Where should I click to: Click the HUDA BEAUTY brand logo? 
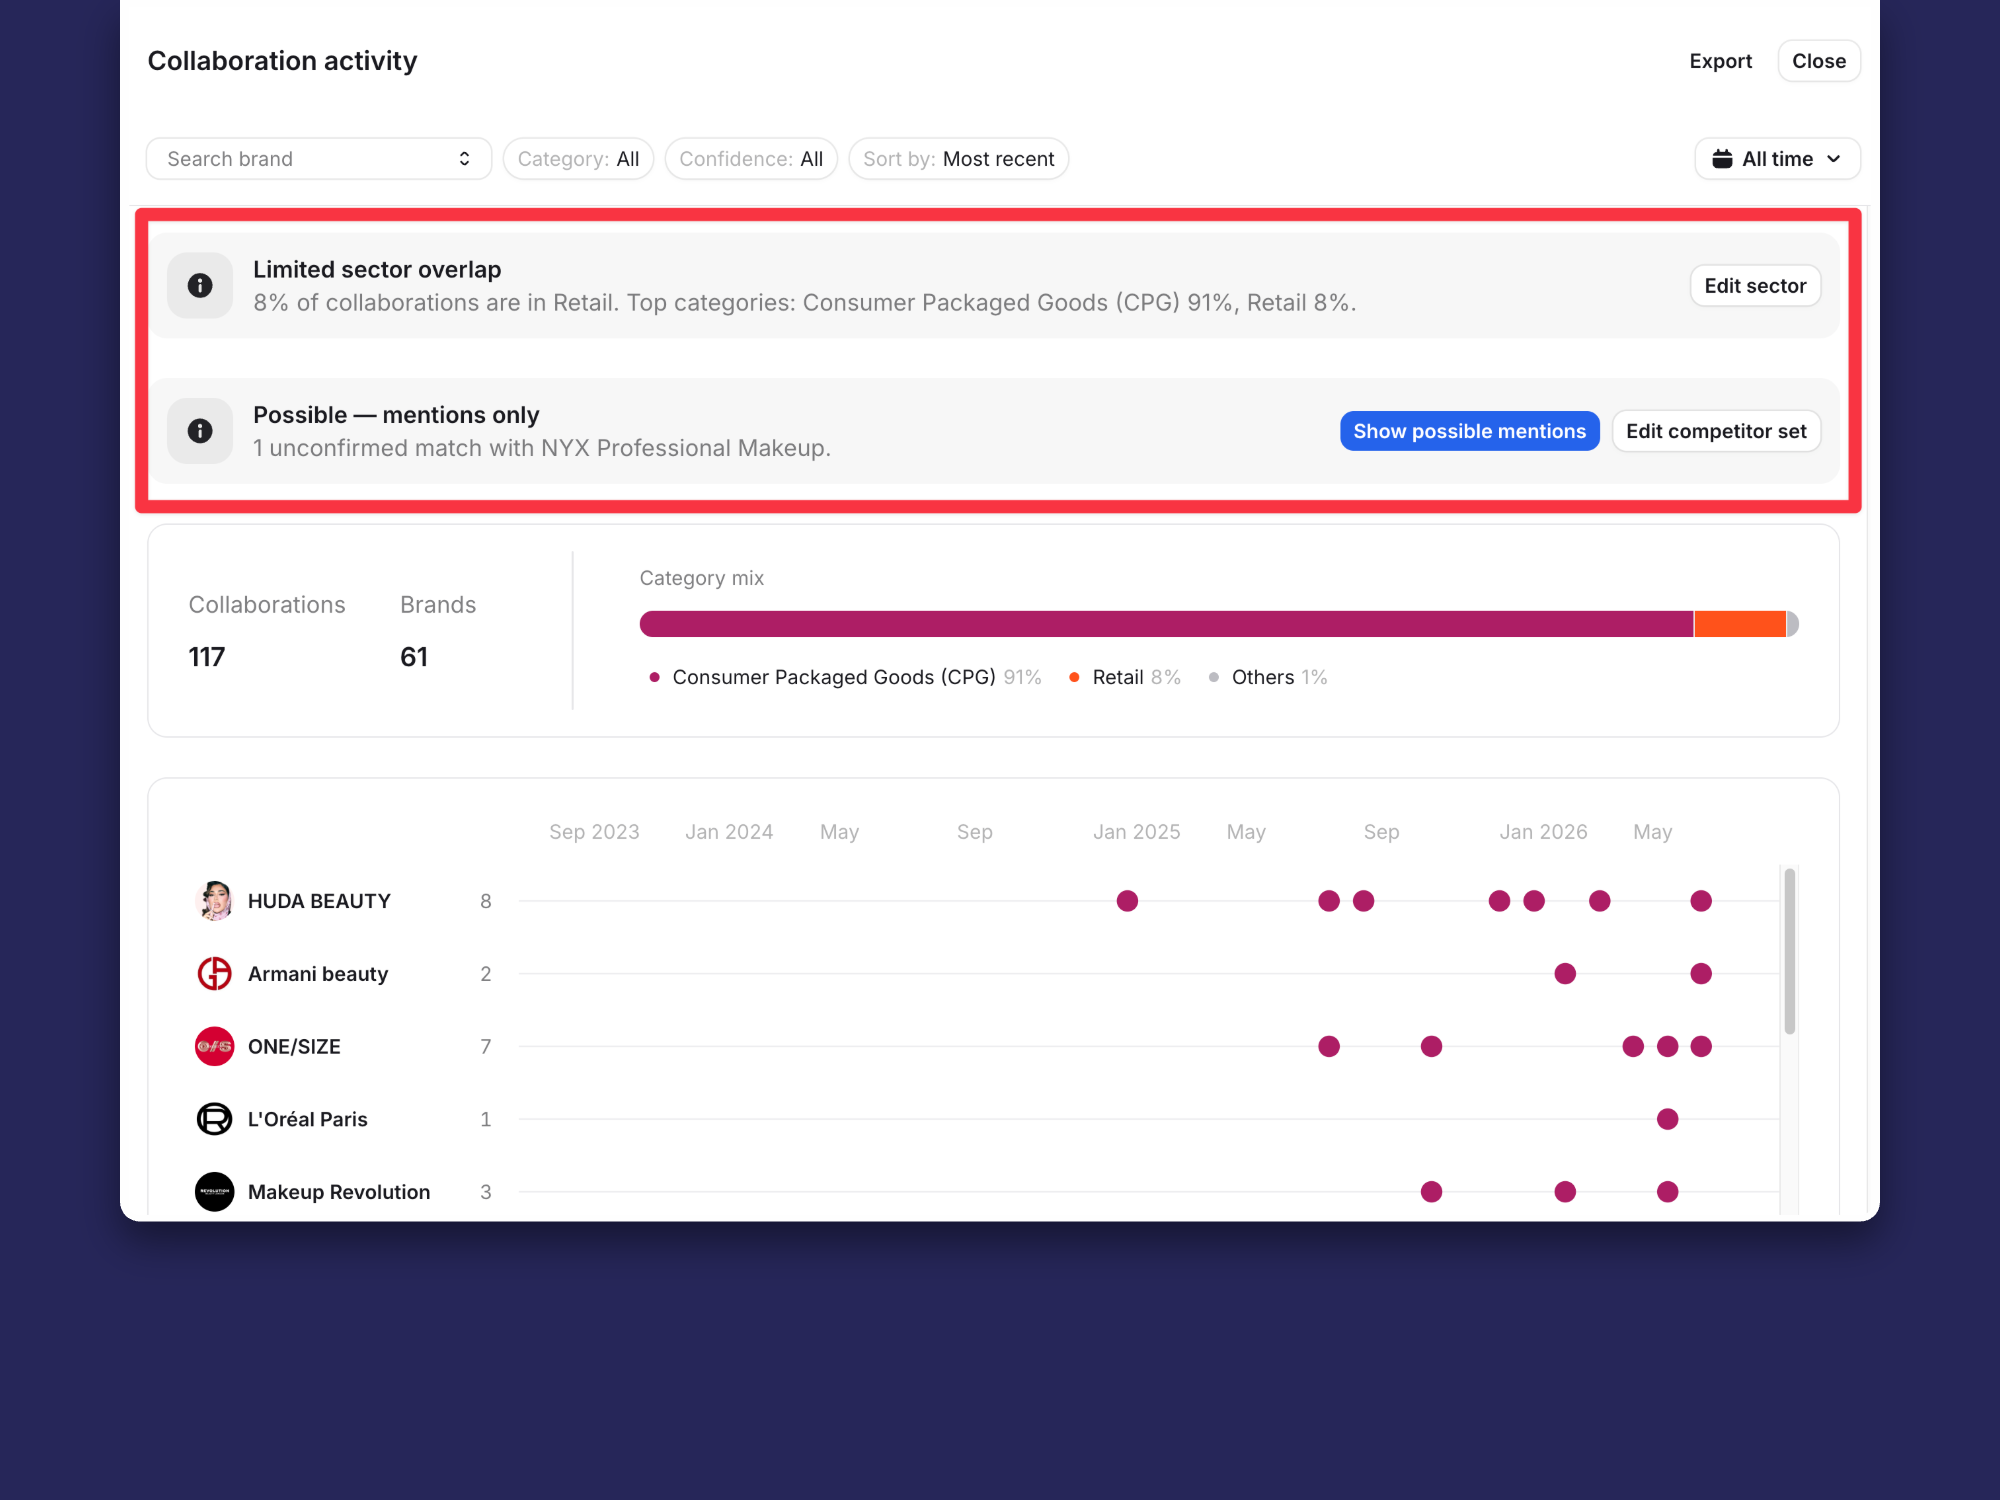(x=214, y=901)
